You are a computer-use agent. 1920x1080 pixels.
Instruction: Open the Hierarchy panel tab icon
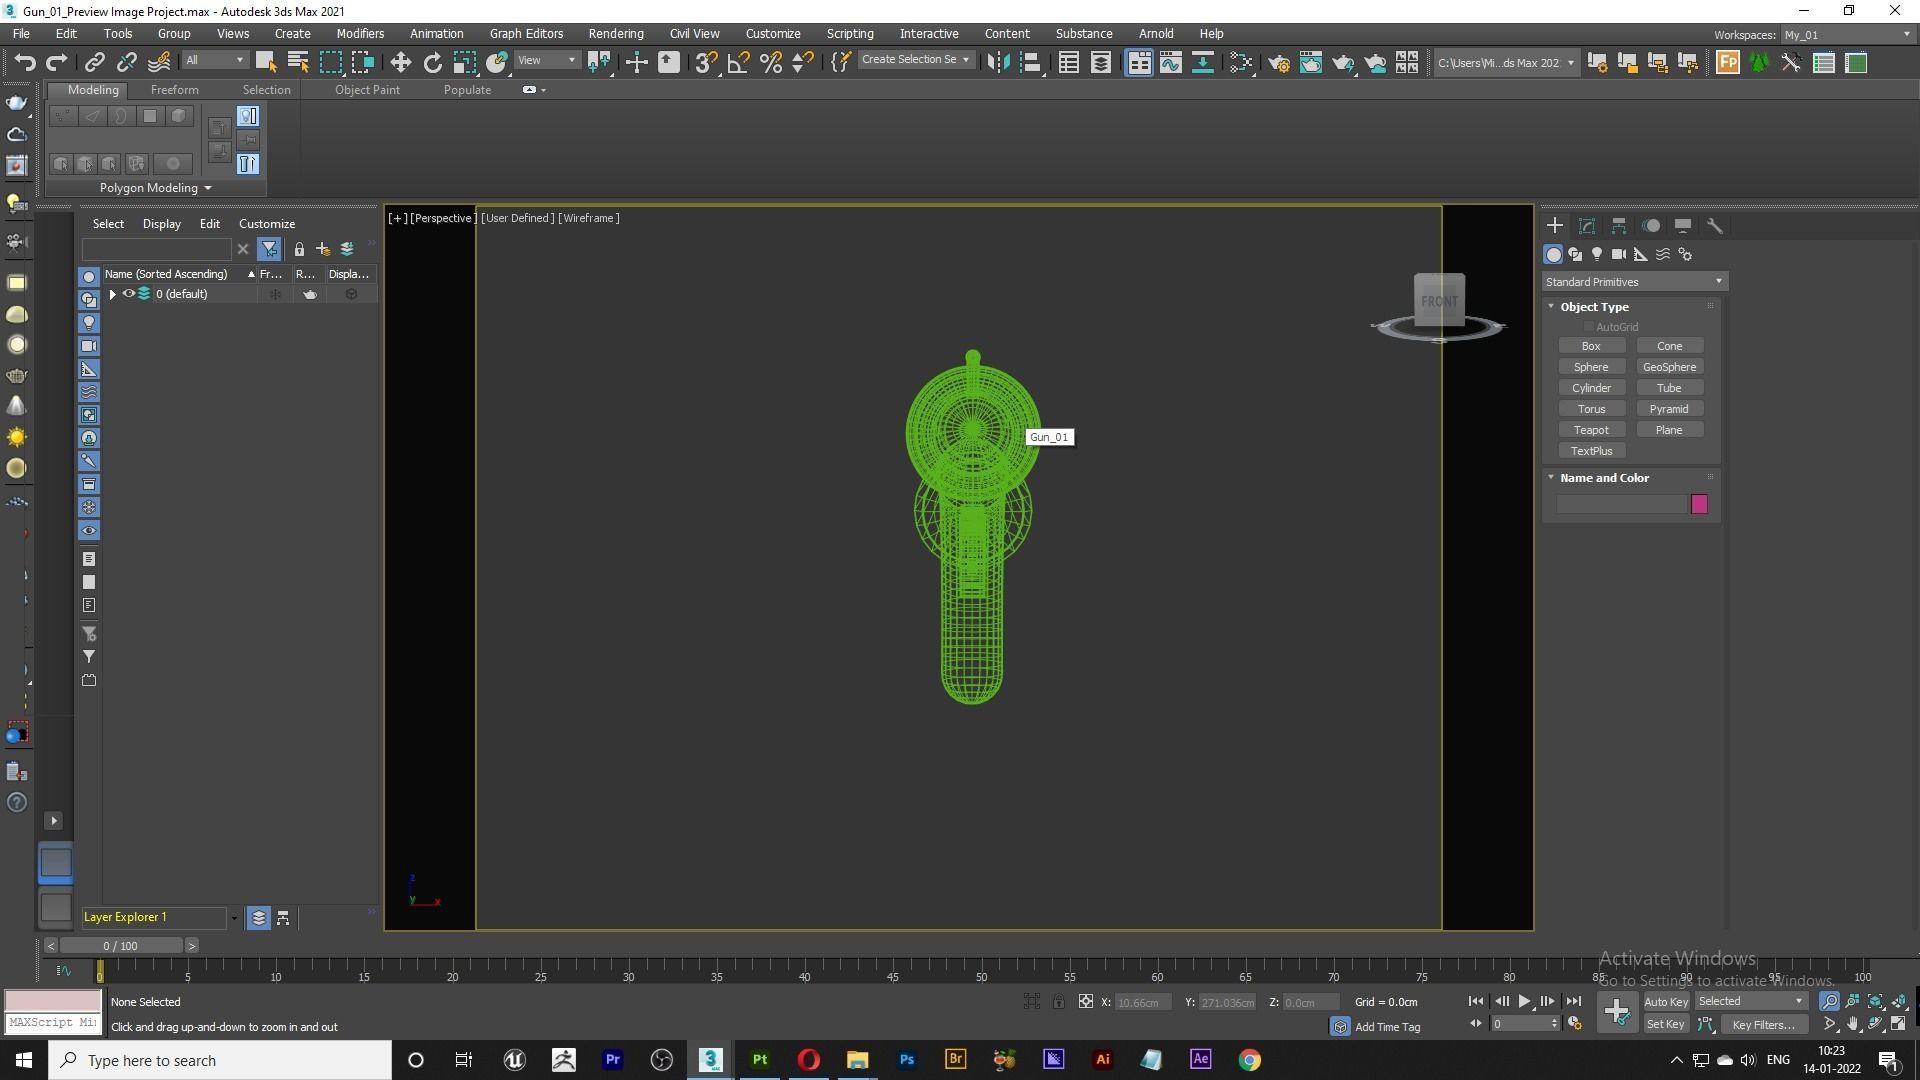pyautogui.click(x=1619, y=226)
